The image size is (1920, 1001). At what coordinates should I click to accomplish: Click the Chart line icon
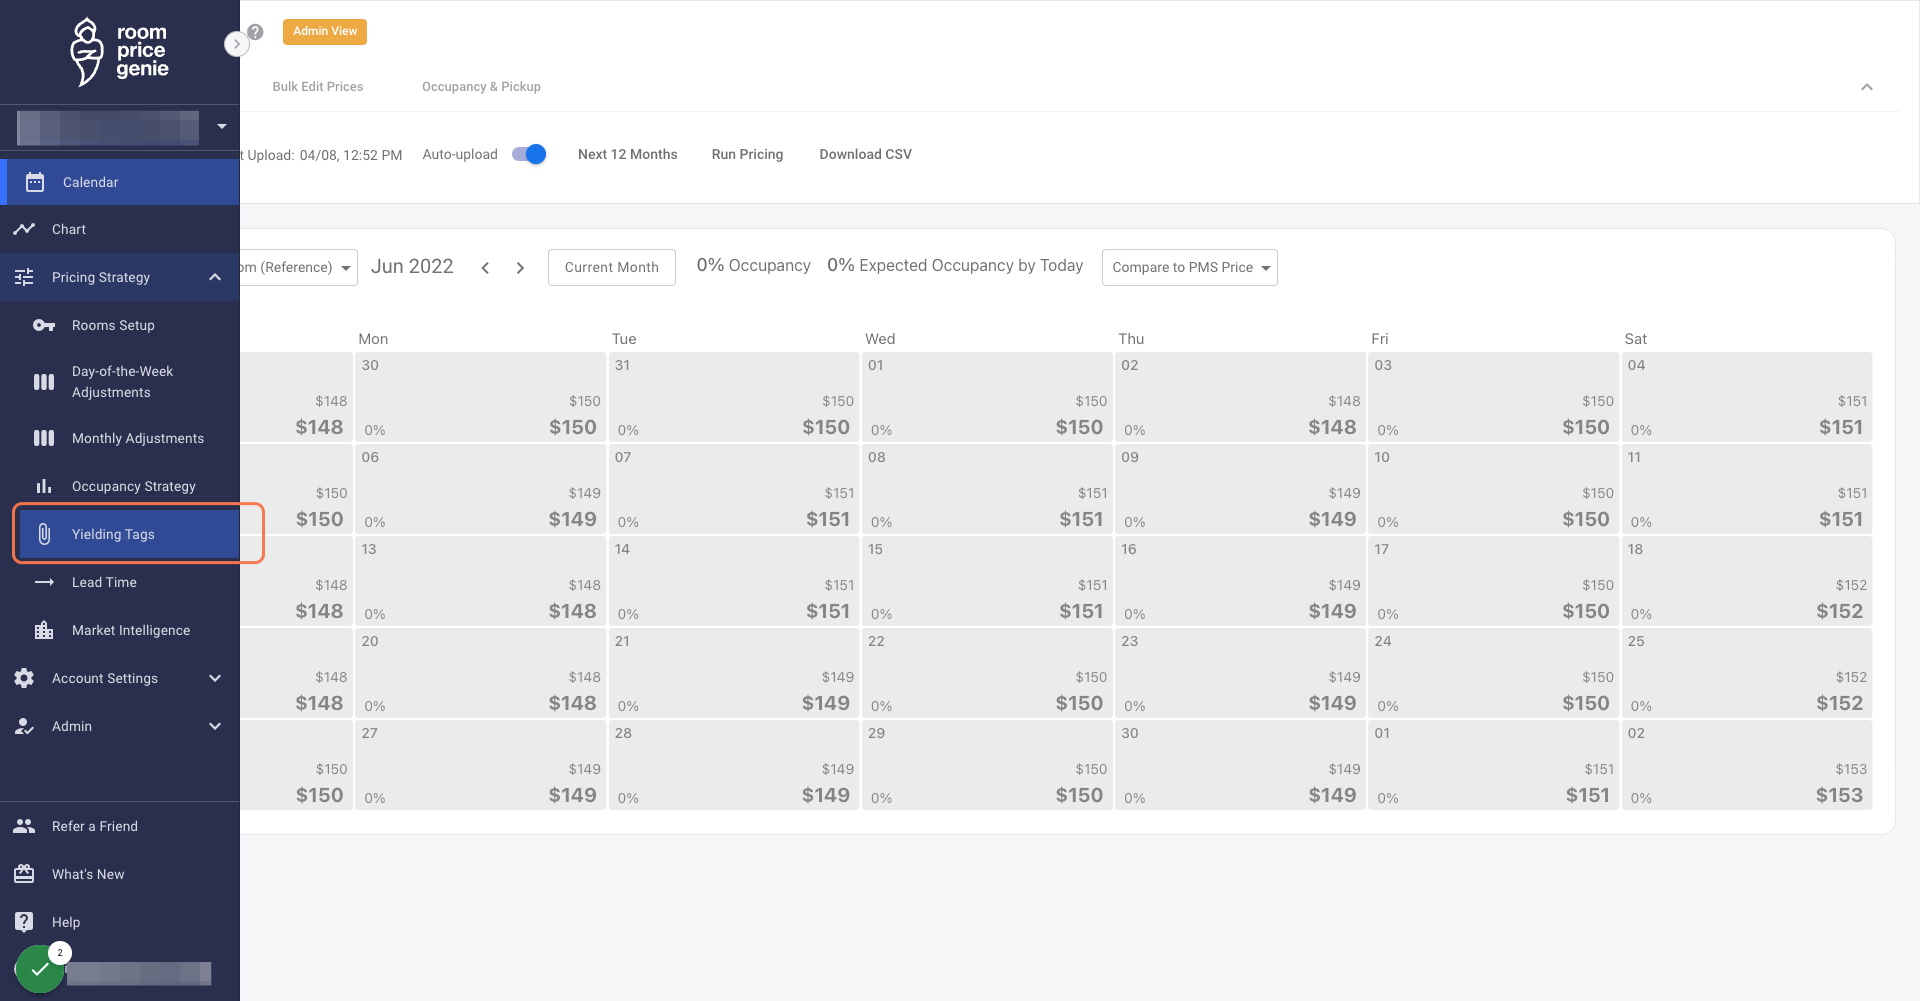coord(24,229)
